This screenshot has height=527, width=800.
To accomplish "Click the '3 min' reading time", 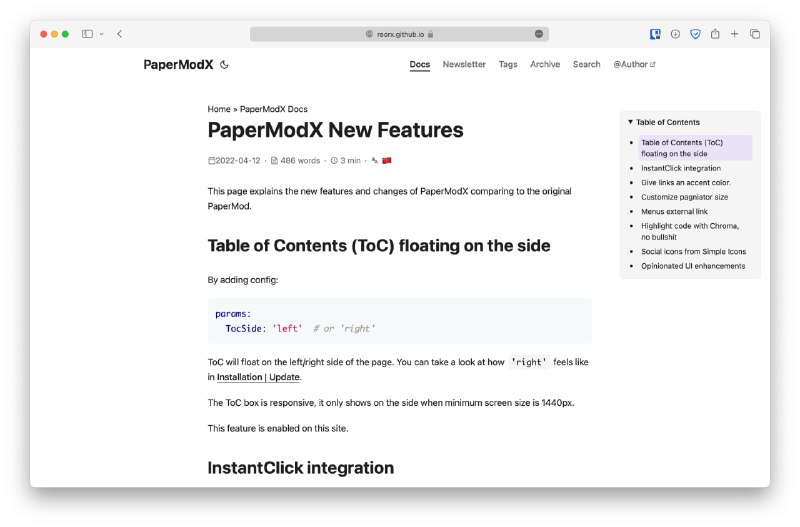I will pyautogui.click(x=345, y=161).
